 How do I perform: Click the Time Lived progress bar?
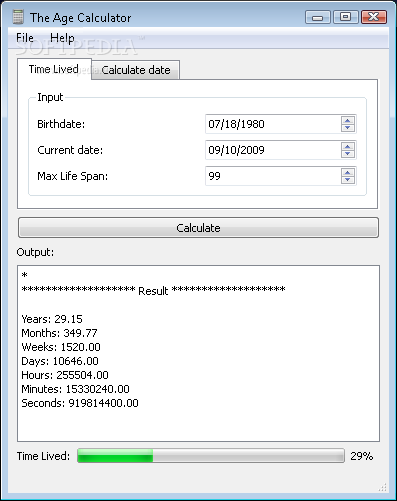(211, 456)
